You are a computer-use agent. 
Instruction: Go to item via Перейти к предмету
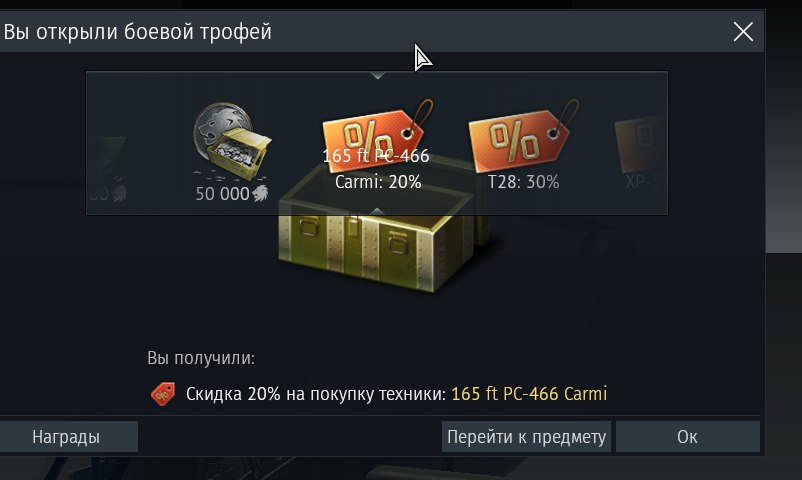click(x=526, y=437)
